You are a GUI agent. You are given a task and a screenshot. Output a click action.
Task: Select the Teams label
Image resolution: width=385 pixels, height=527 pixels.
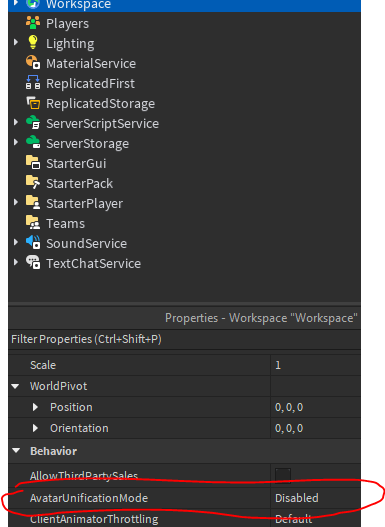(x=66, y=224)
